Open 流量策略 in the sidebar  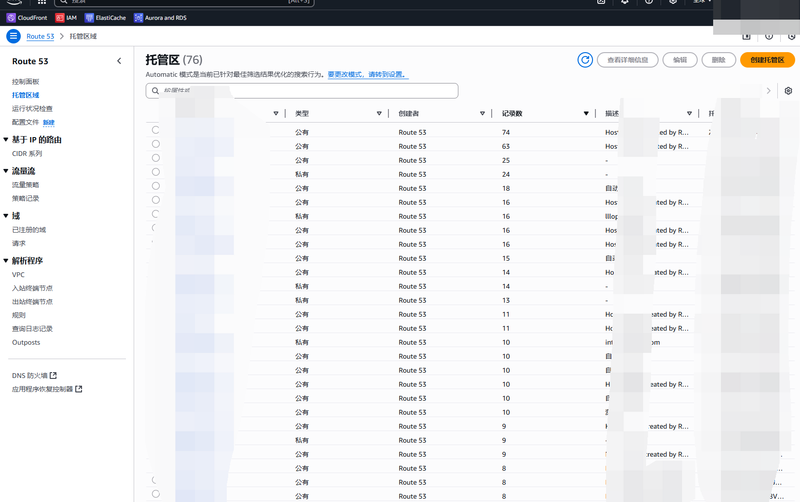(26, 185)
